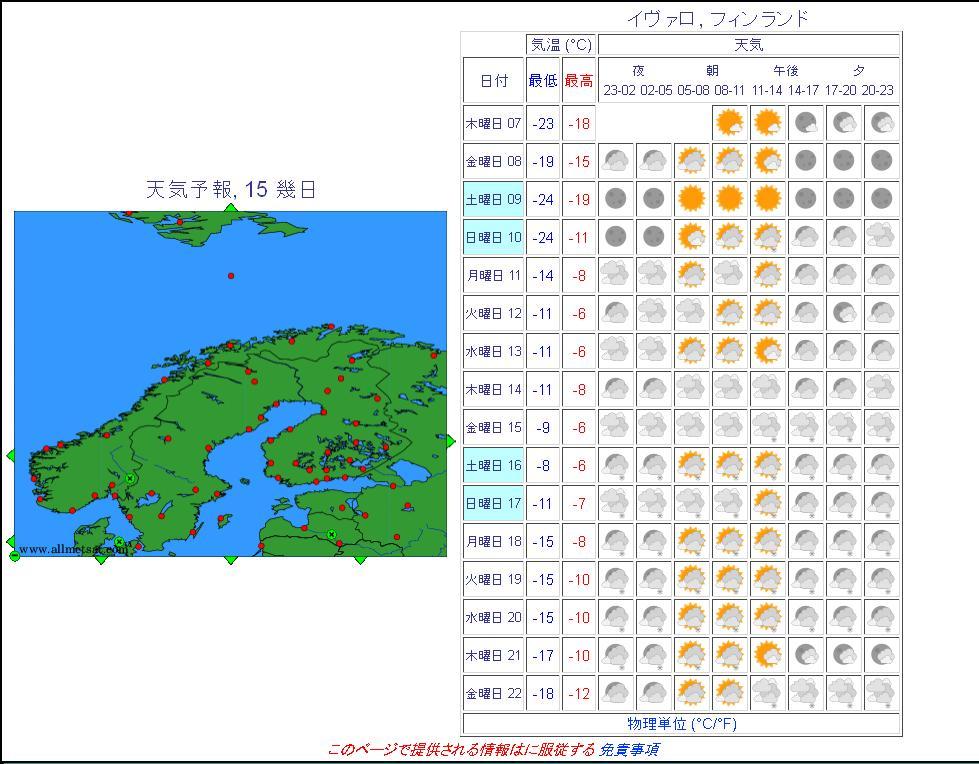The width and height of the screenshot is (979, 764).
Task: Click sunny icon for 土曜日 09 at 08-11
Action: click(x=730, y=199)
